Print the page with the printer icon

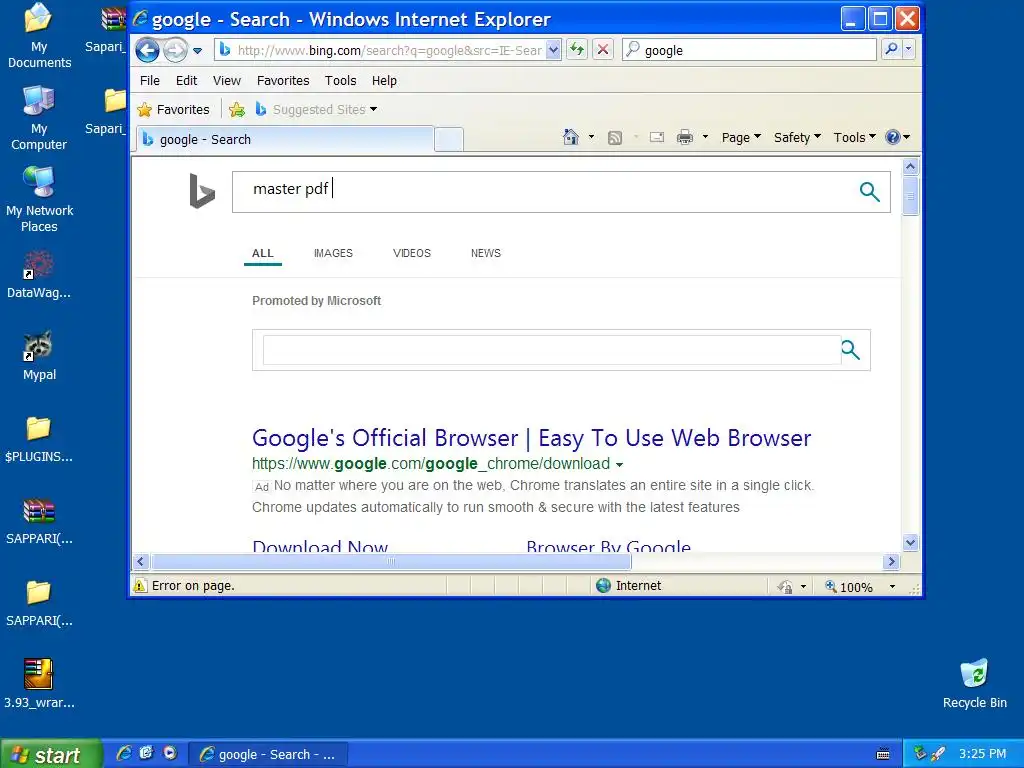pos(684,137)
